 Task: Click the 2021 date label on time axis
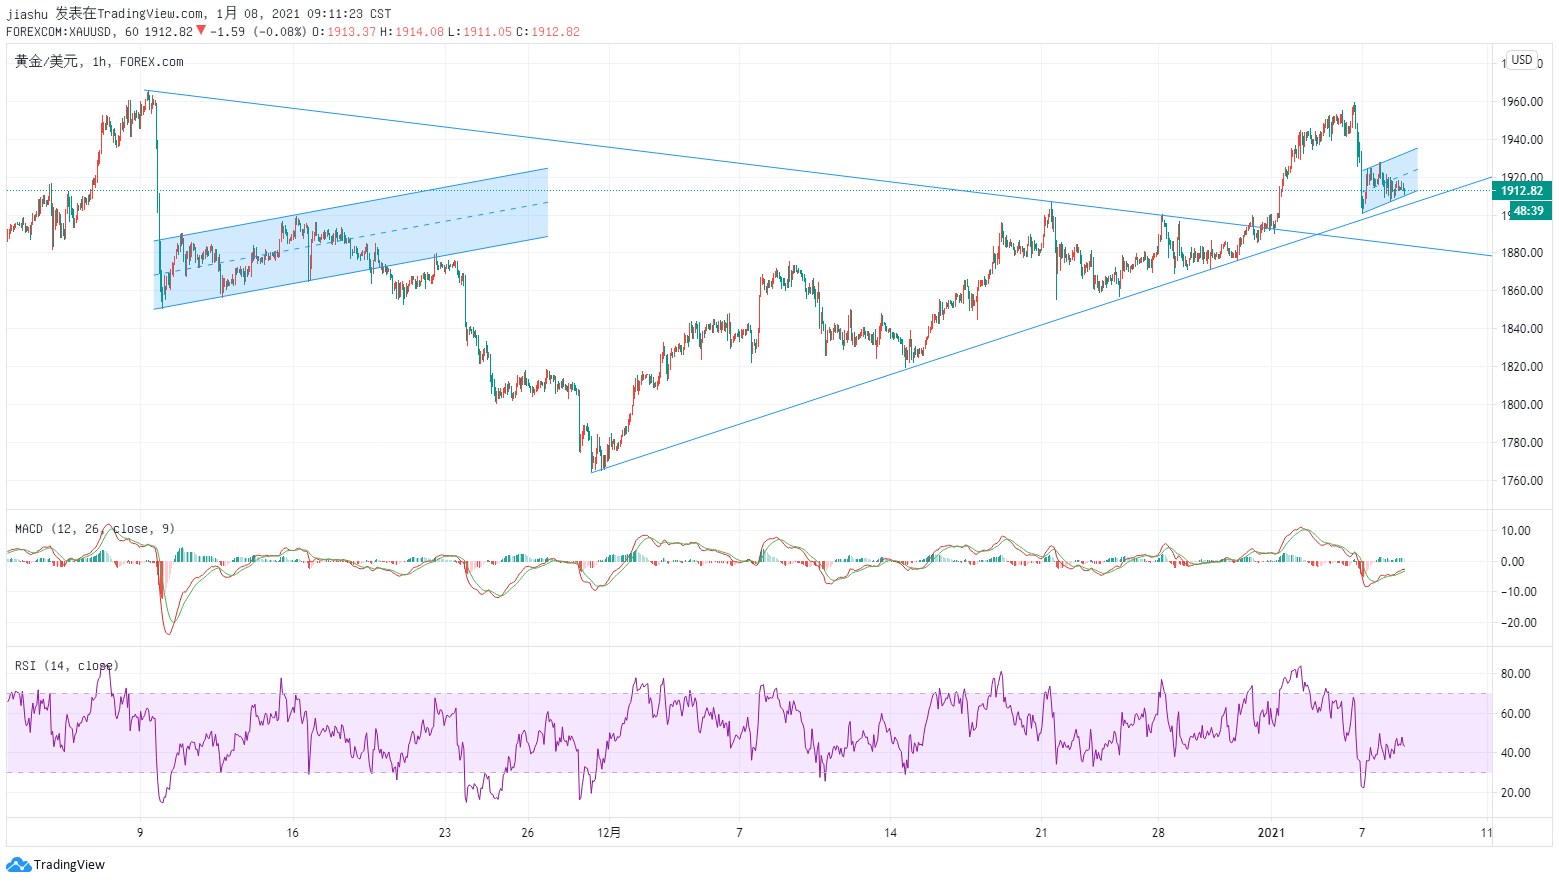[x=1271, y=832]
